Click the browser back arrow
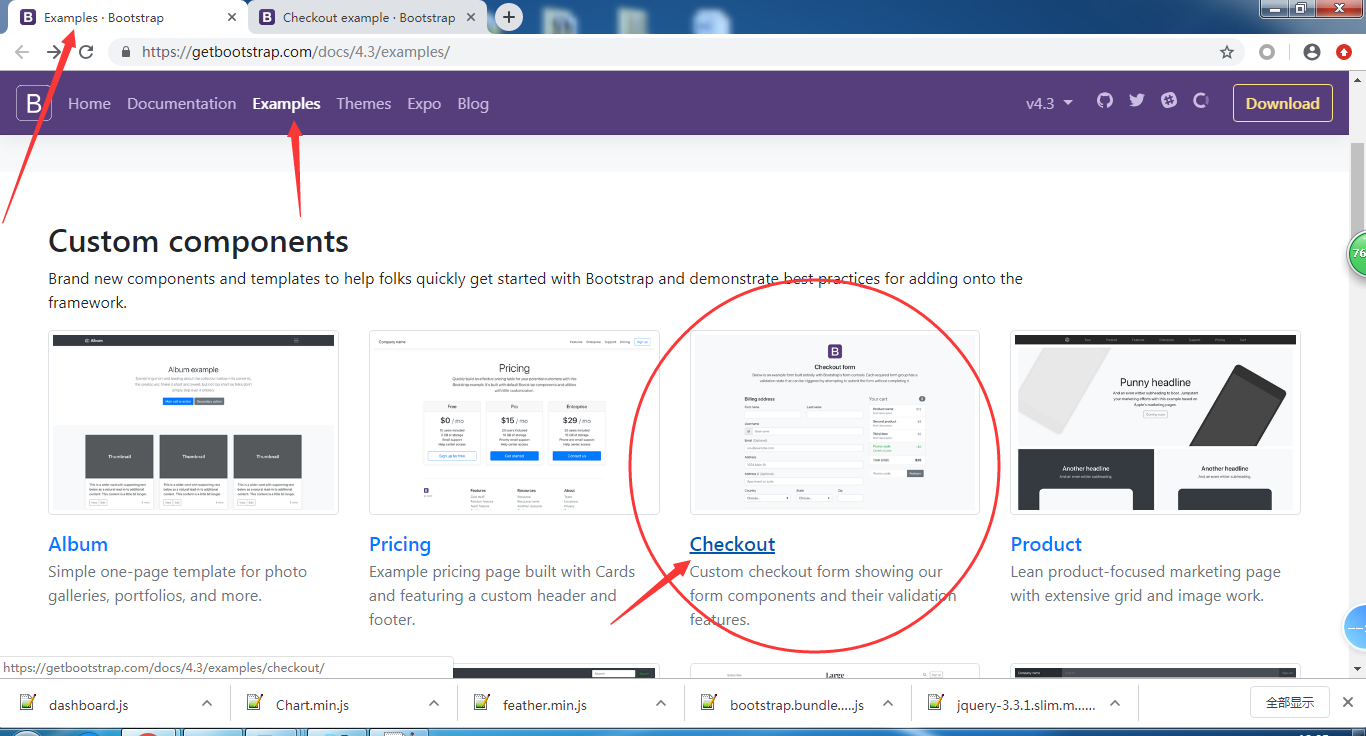Viewport: 1366px width, 736px height. (22, 52)
